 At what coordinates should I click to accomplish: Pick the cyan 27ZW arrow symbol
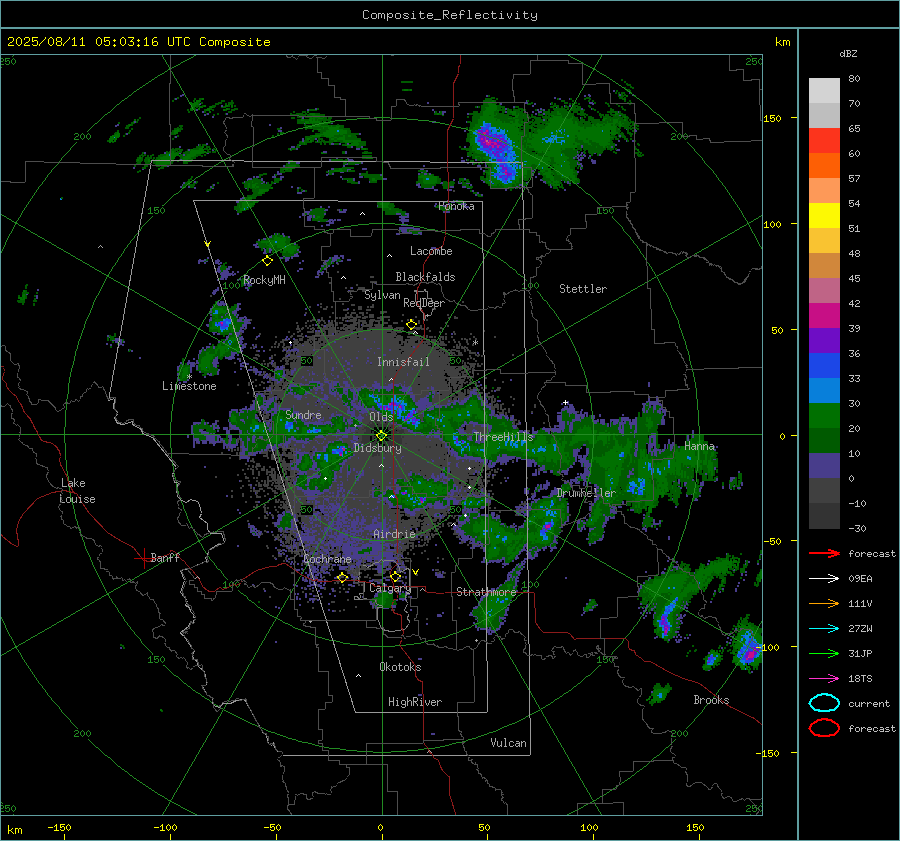tap(824, 629)
